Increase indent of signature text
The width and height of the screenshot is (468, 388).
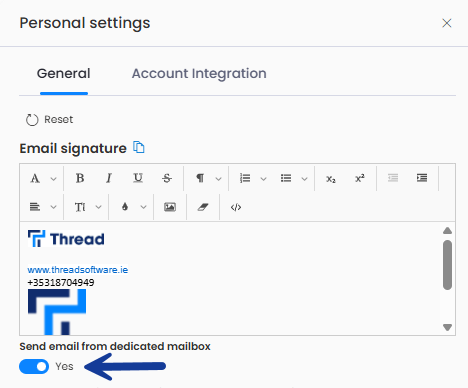point(422,178)
